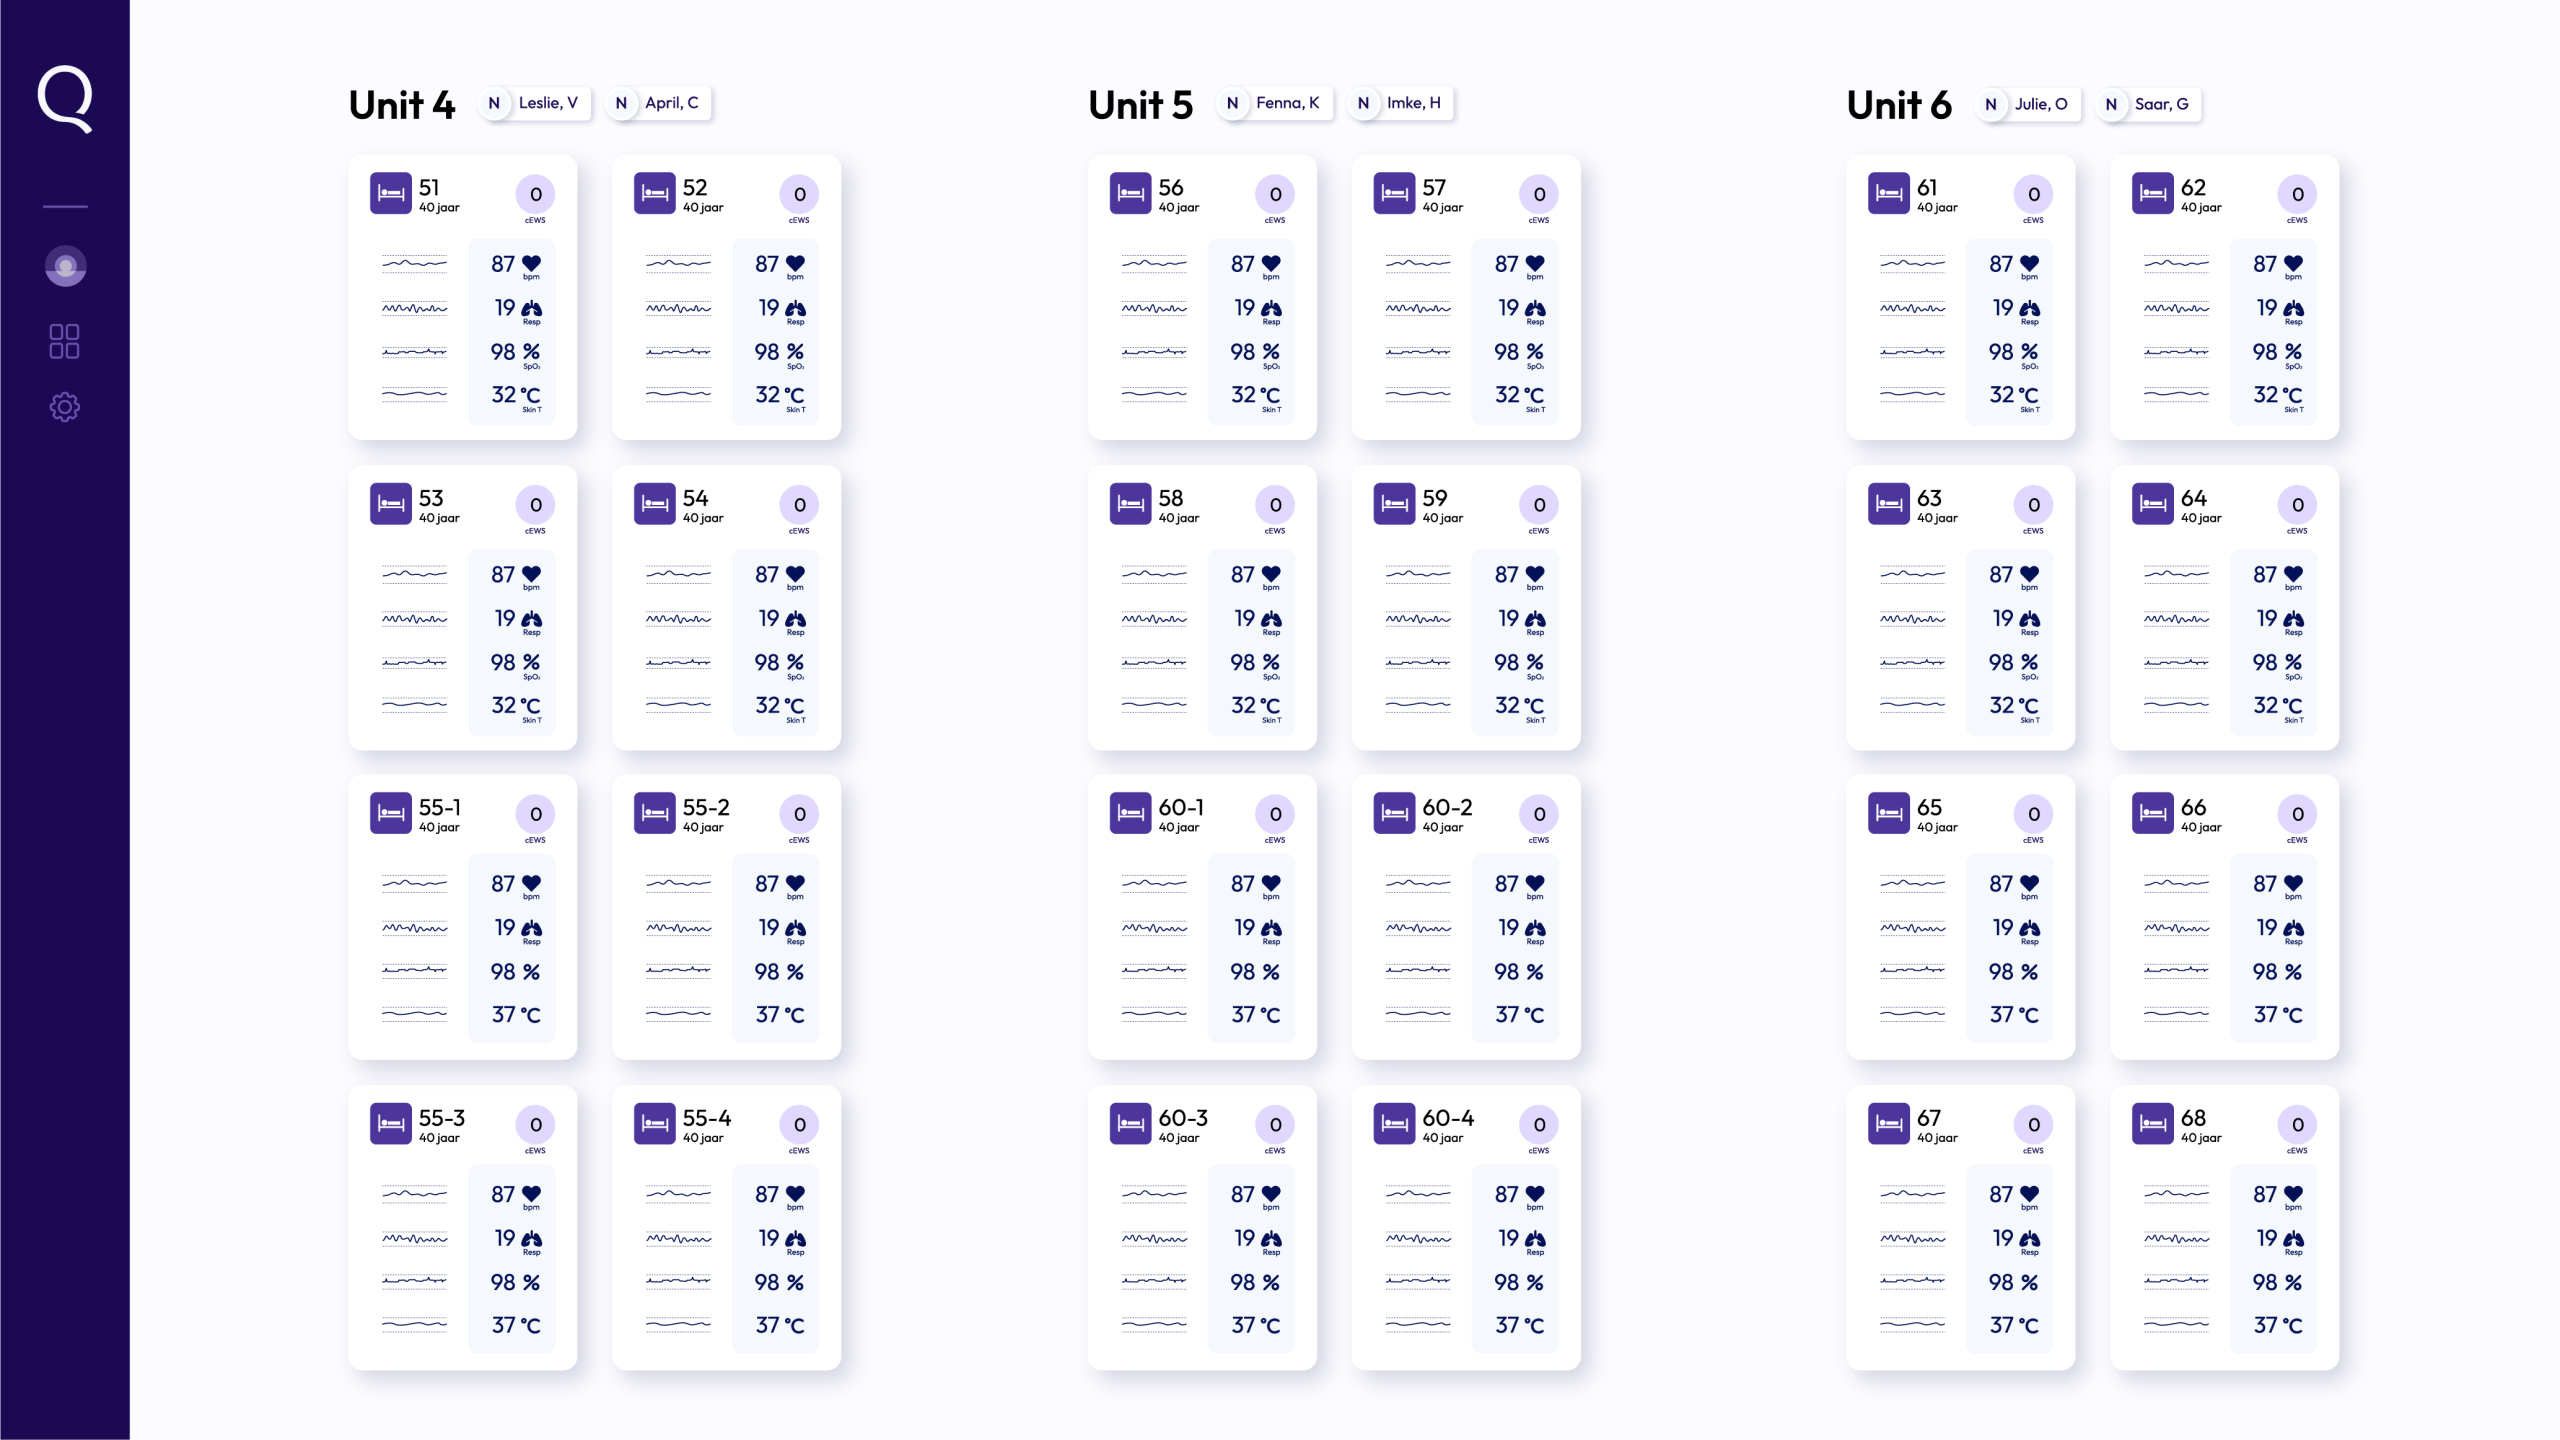Click the Q logo in sidebar

click(65, 98)
